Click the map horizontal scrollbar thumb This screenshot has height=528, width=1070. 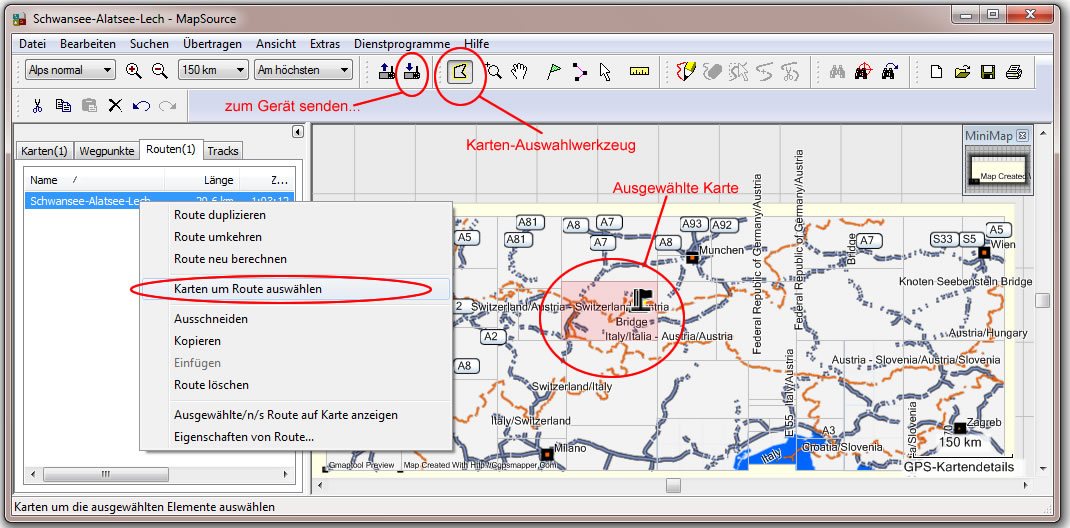click(x=673, y=485)
